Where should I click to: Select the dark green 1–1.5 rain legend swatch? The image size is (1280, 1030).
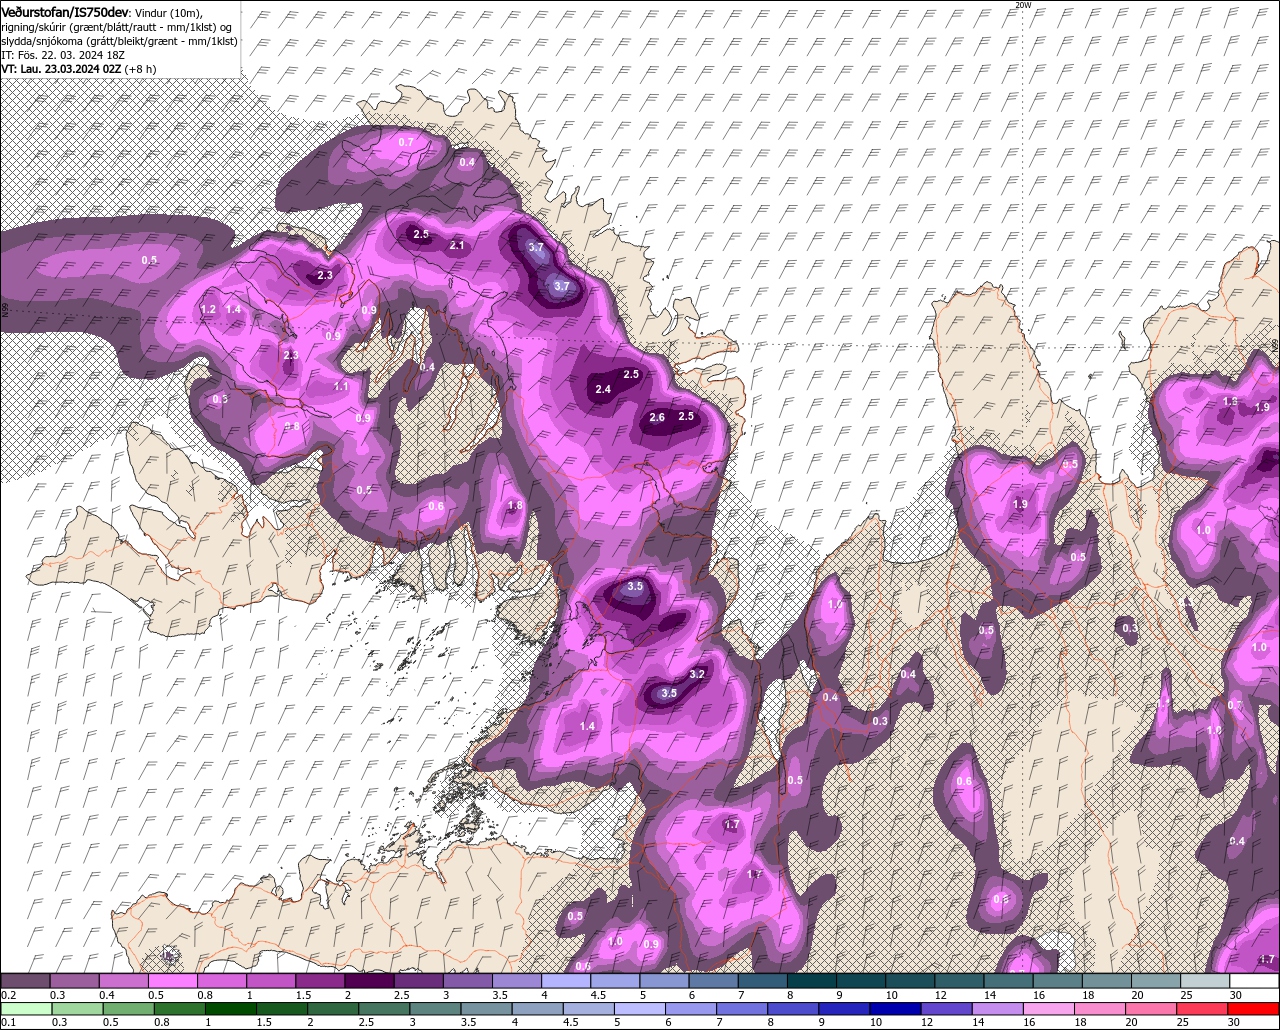click(230, 1009)
